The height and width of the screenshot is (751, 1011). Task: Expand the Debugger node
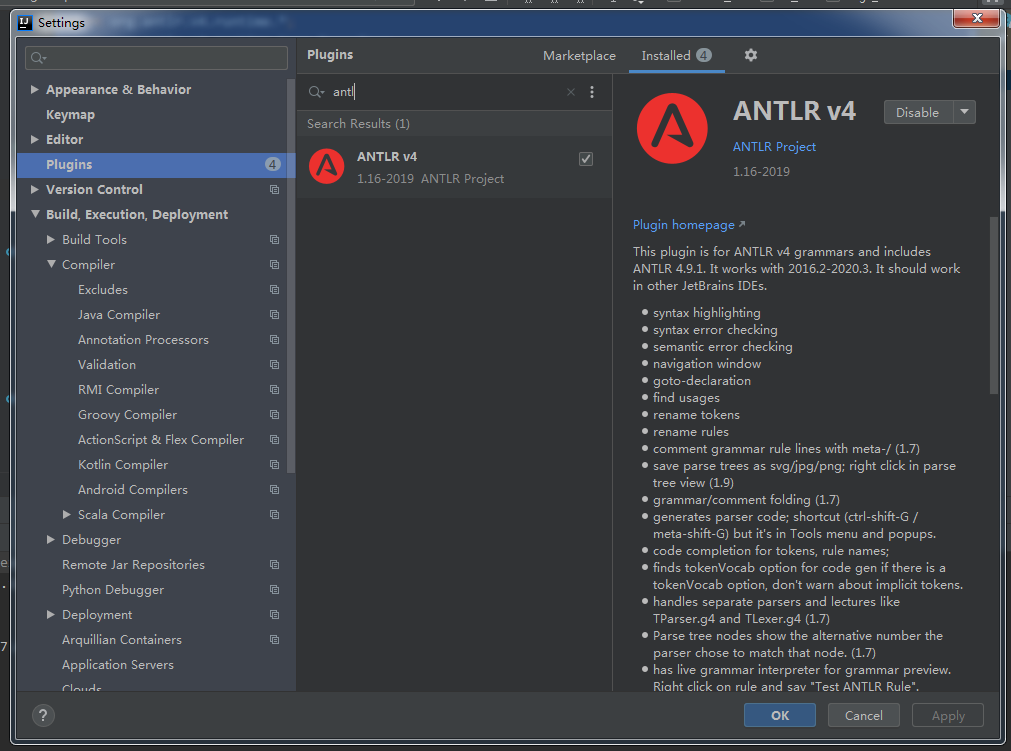[51, 540]
